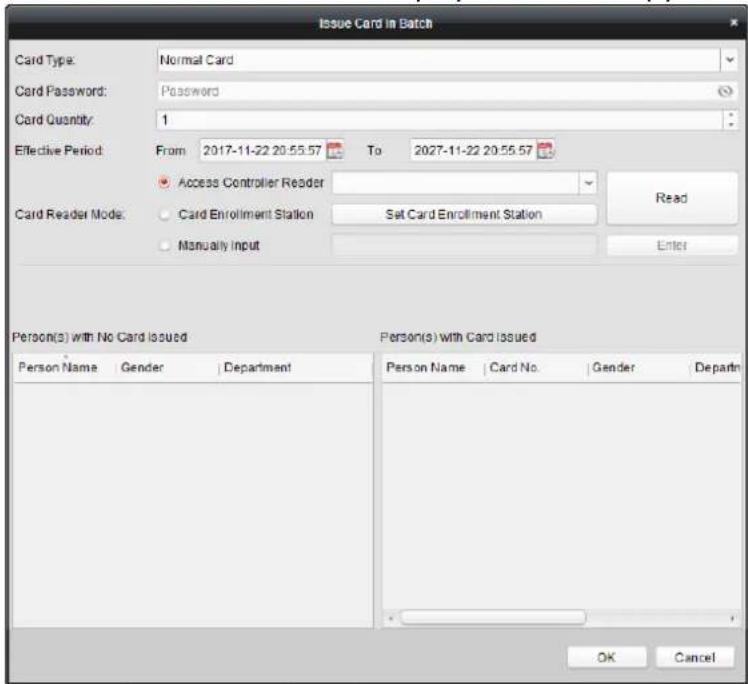This screenshot has width=748, height=684.
Task: Toggle card password visibility eye icon
Action: coord(725,91)
